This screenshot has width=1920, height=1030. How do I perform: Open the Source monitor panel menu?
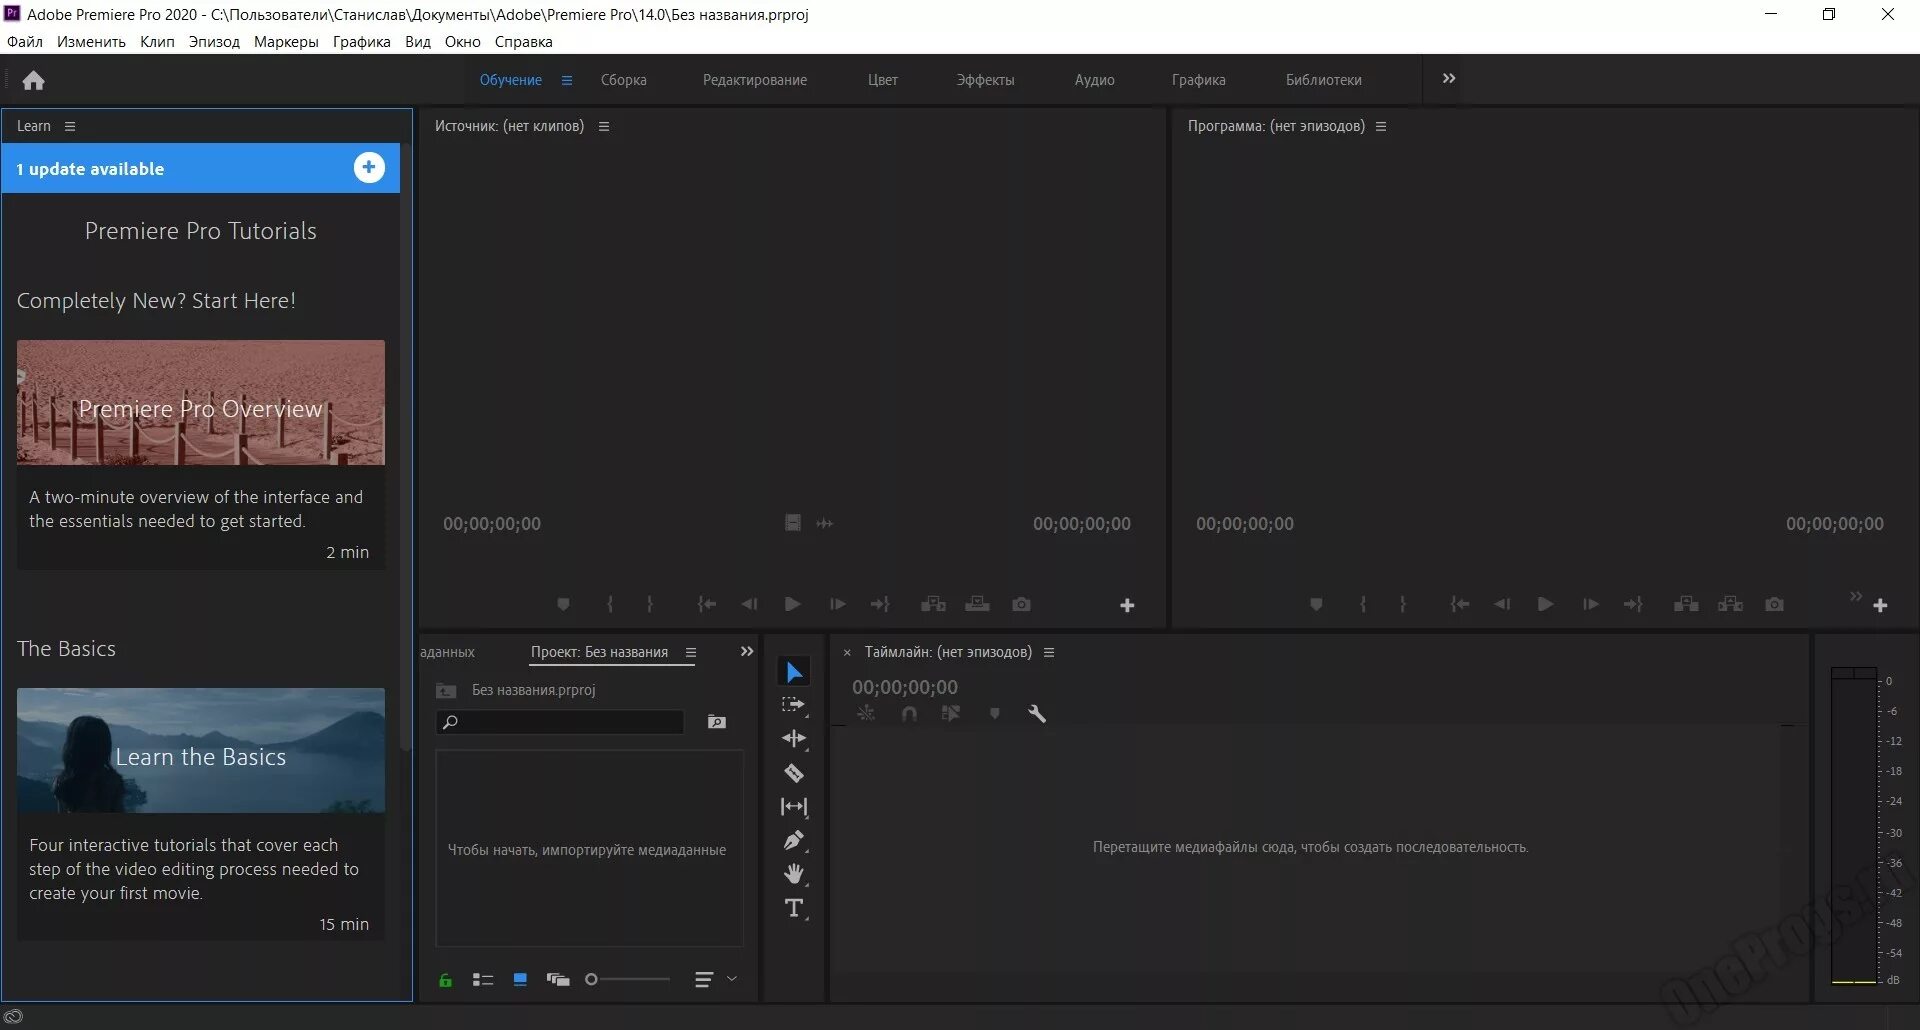[x=604, y=126]
